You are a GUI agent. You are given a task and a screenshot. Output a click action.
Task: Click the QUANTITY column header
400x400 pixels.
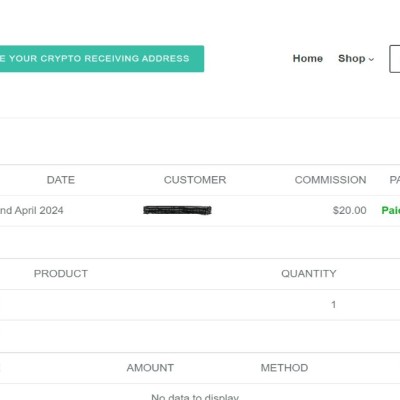click(309, 274)
